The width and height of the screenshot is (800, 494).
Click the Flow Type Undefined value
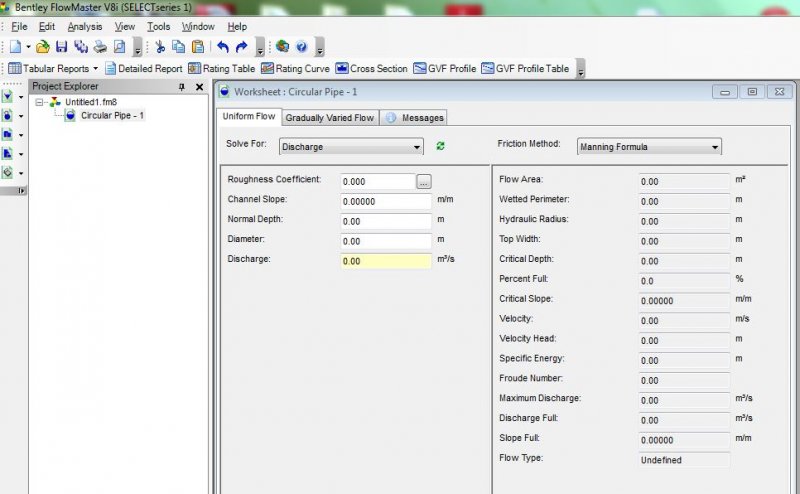(x=684, y=460)
